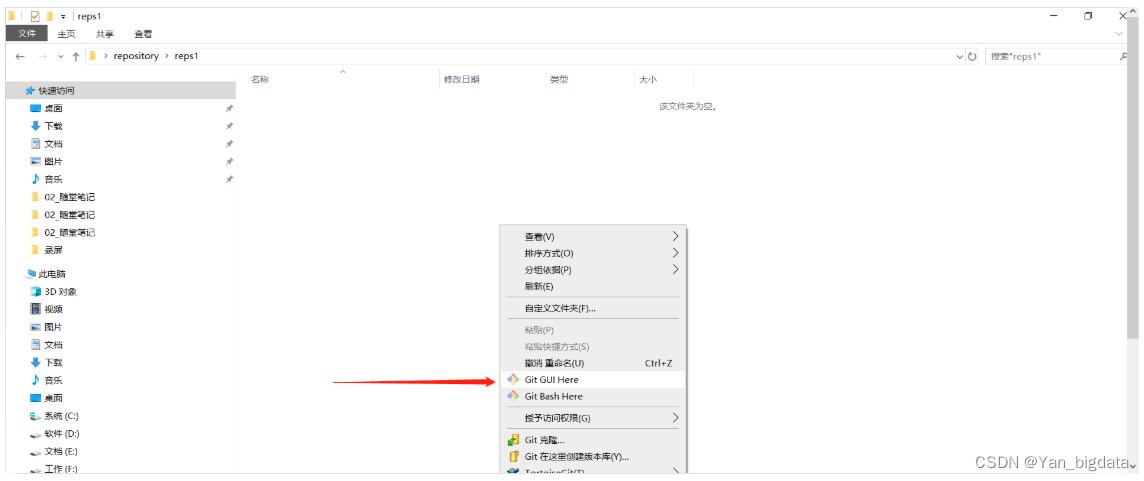This screenshot has height=481, width=1144.
Task: Go forward with the right arrow button
Action: [43, 56]
